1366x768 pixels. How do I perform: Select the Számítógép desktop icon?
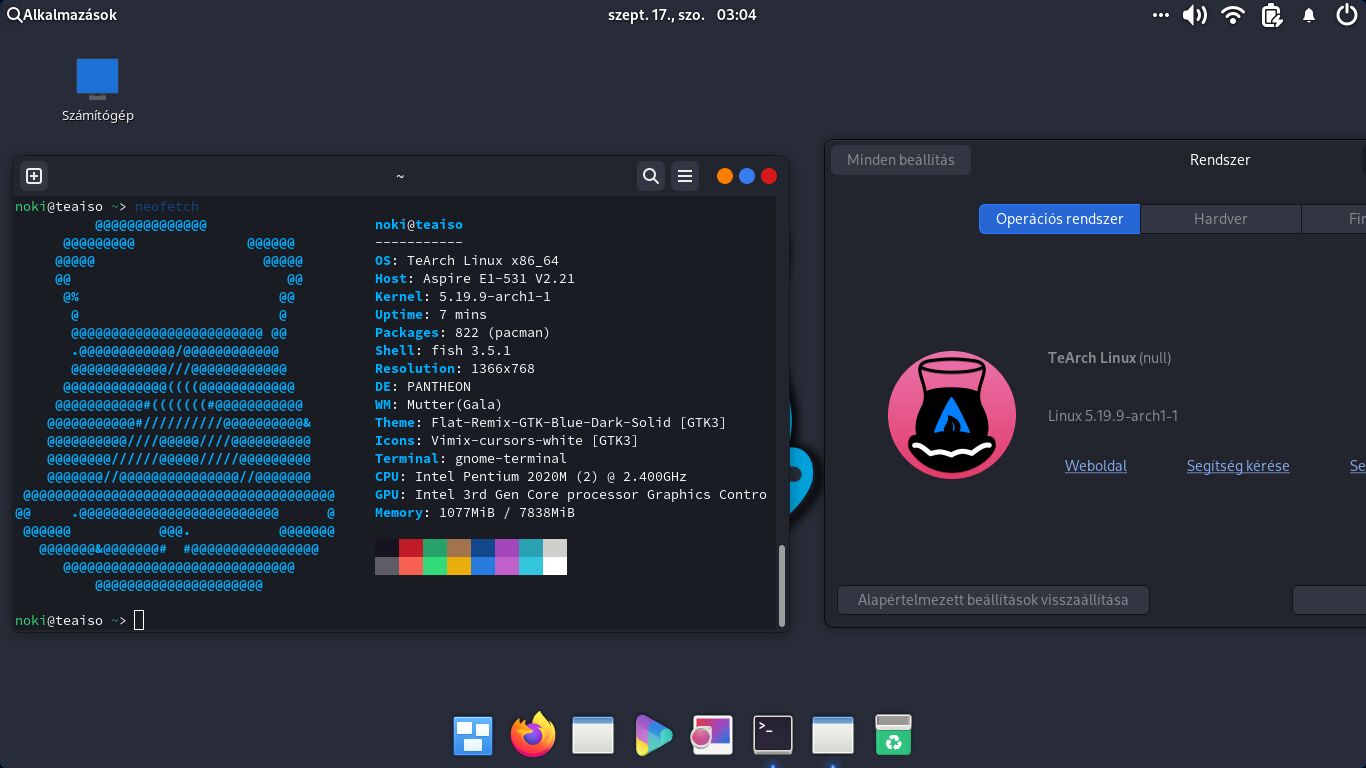97,90
